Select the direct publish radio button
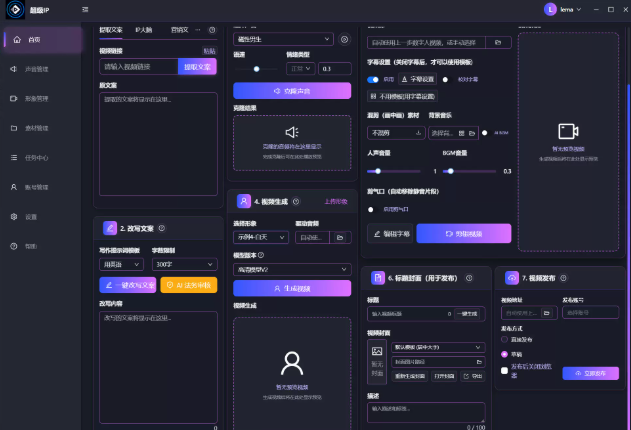Viewport: 631px width, 430px height. point(504,339)
